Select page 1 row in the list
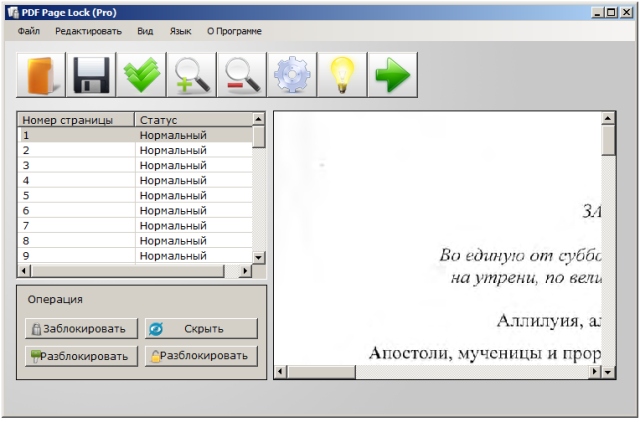This screenshot has width=640, height=422. [135, 135]
